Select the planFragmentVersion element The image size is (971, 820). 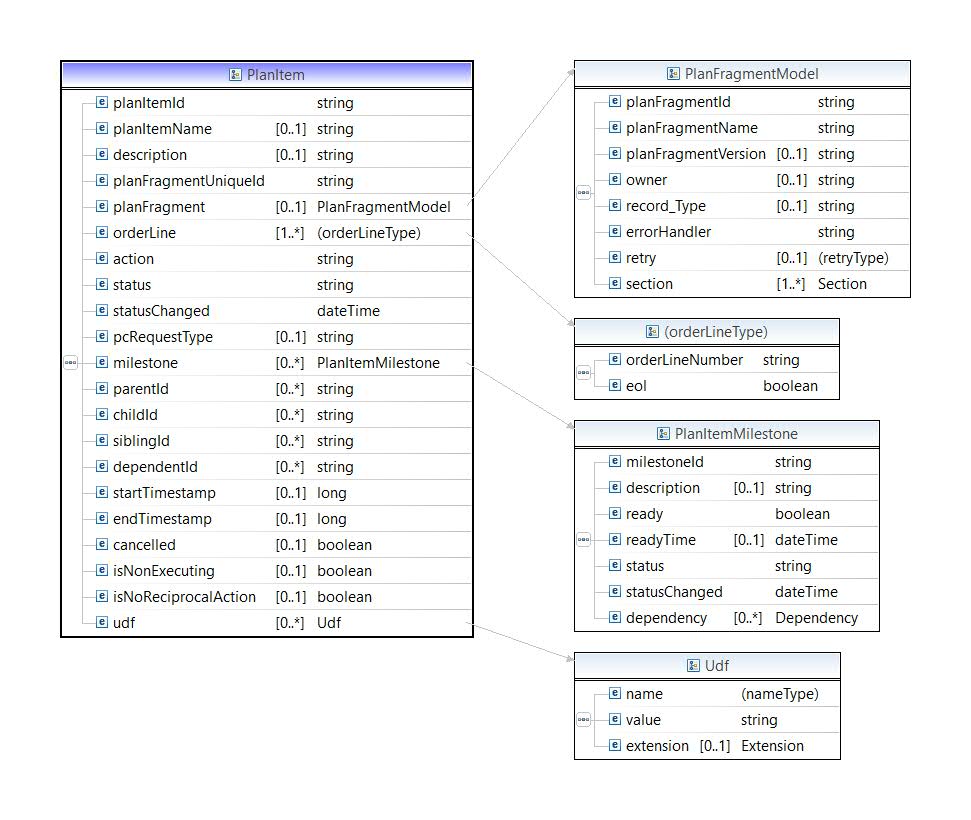click(x=695, y=154)
